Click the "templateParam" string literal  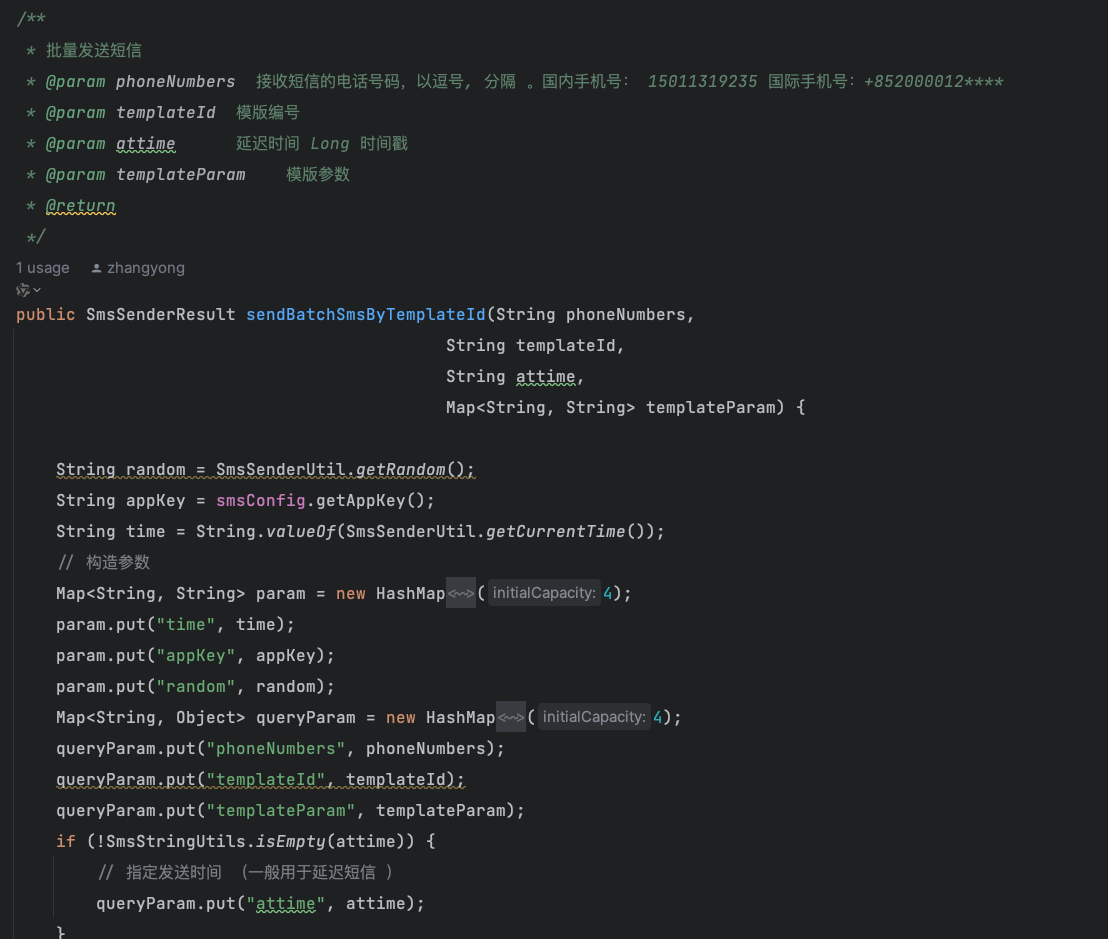pyautogui.click(x=285, y=811)
